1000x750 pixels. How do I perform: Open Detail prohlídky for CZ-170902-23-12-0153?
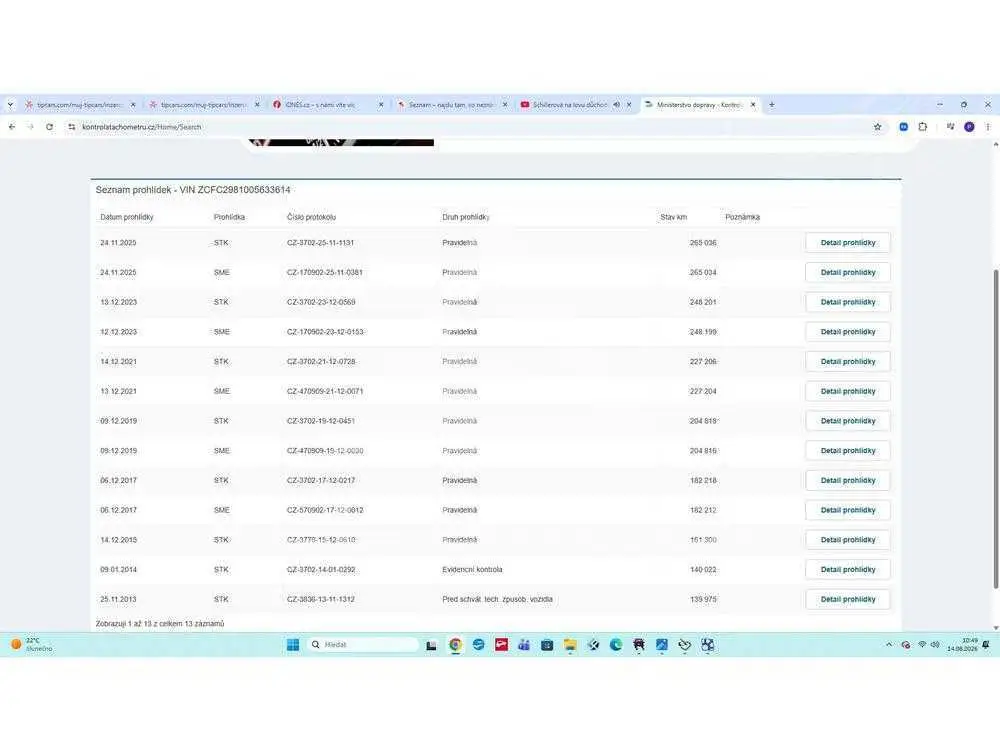(x=848, y=332)
